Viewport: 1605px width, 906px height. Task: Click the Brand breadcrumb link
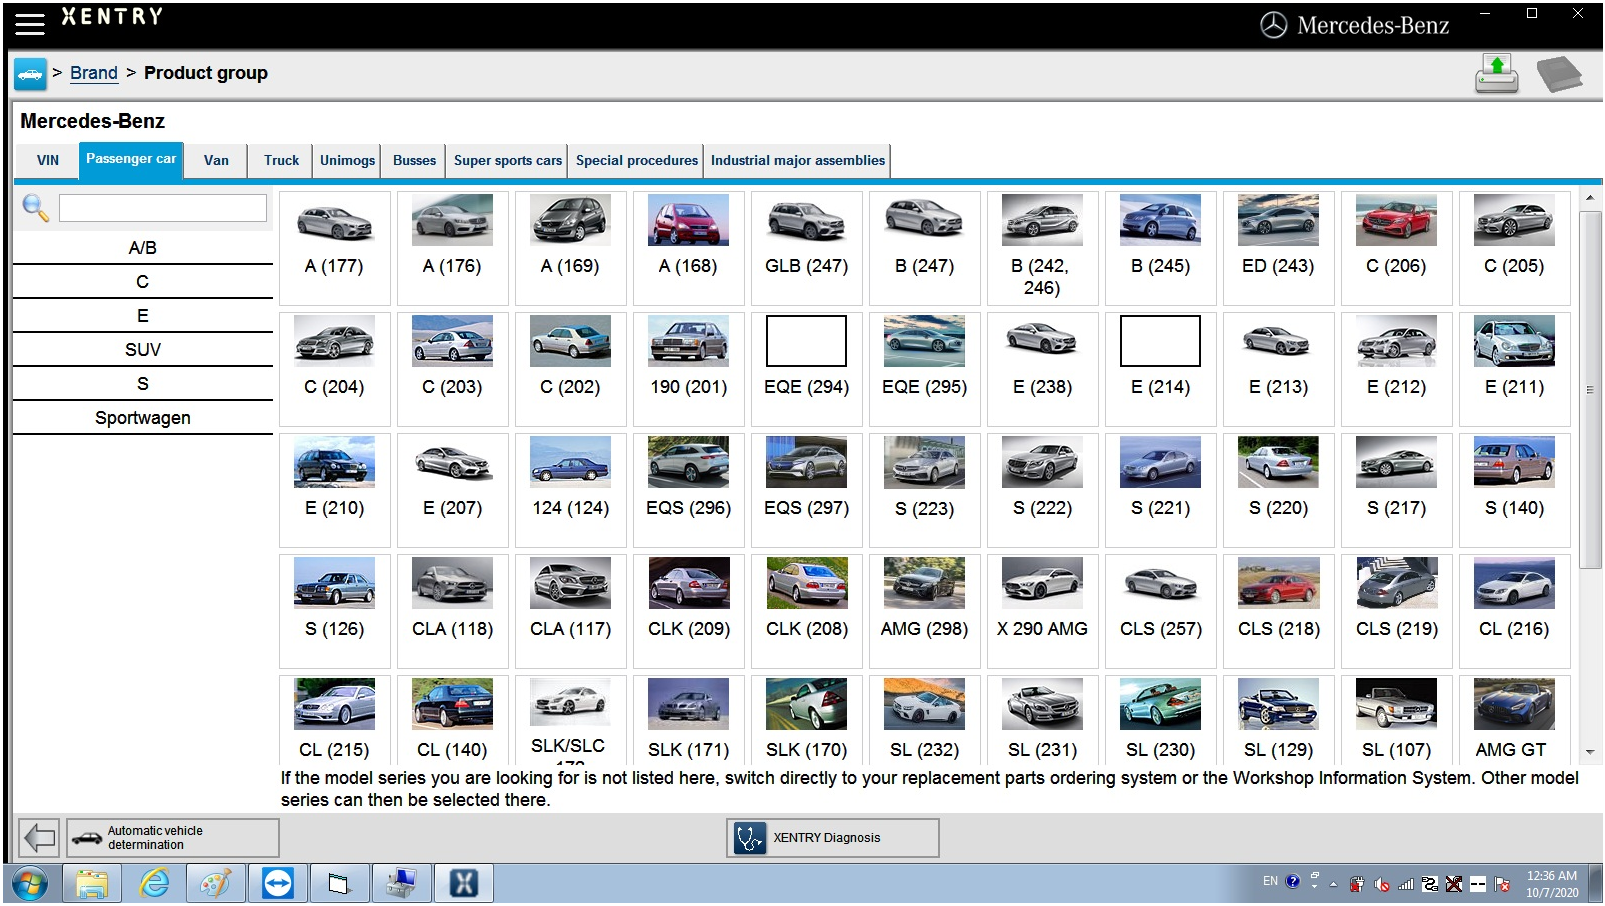tap(94, 73)
